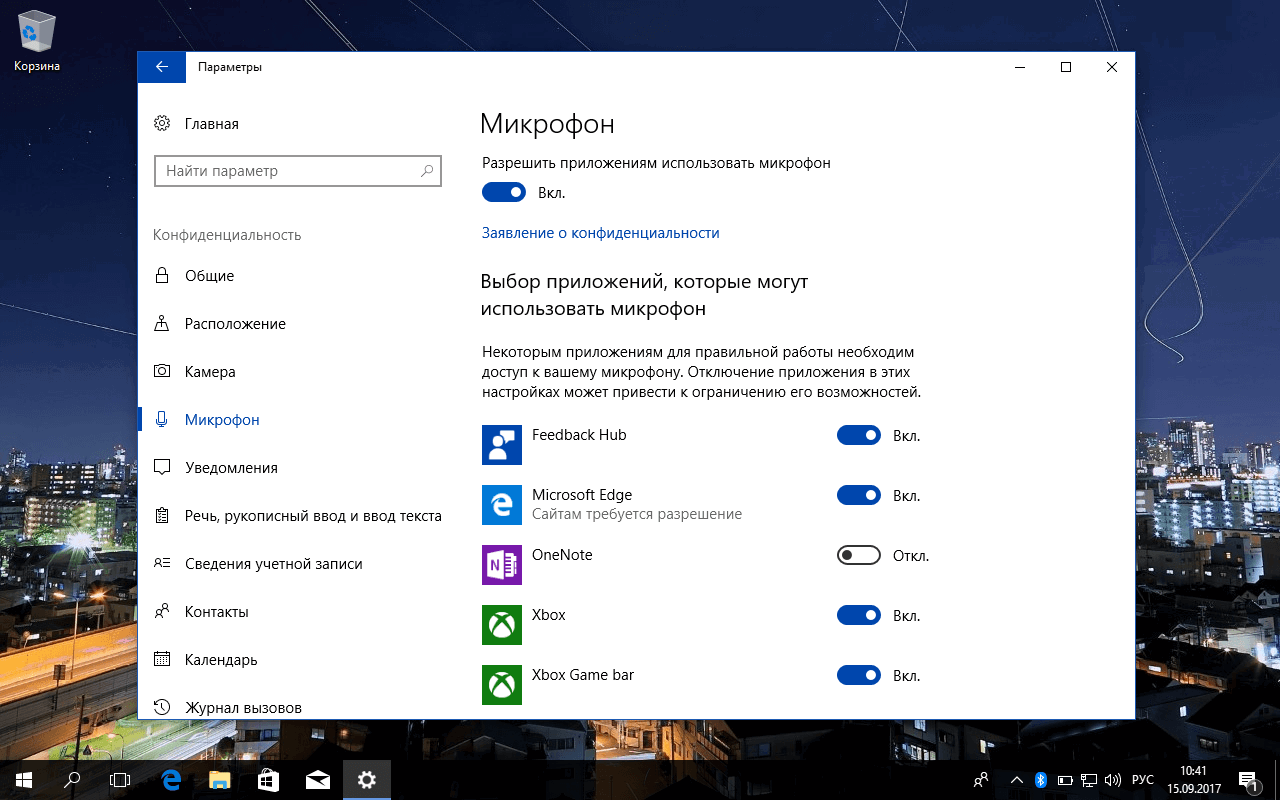
Task: Open the Windows Start menu
Action: (x=23, y=779)
